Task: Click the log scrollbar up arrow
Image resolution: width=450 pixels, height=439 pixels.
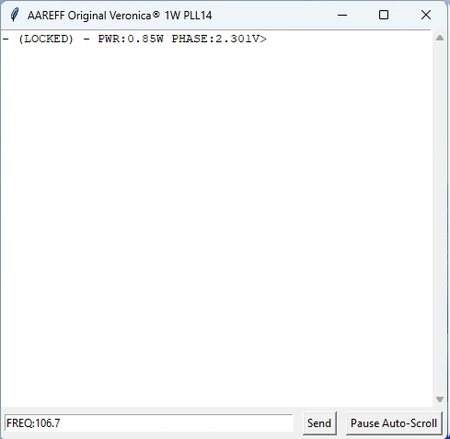Action: point(440,38)
